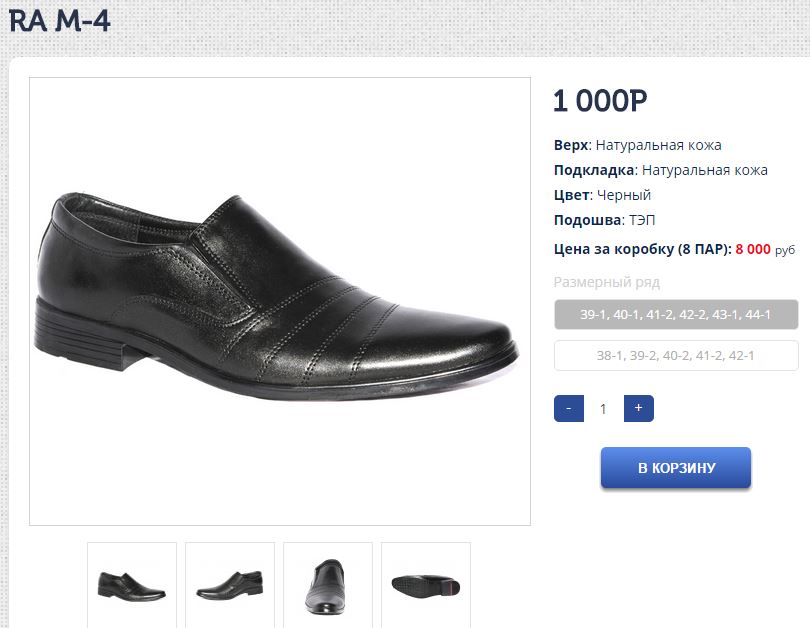Choose size range 38-1, 39-2, 40-2, 41-2, 42-1
The image size is (810, 628).
(676, 355)
